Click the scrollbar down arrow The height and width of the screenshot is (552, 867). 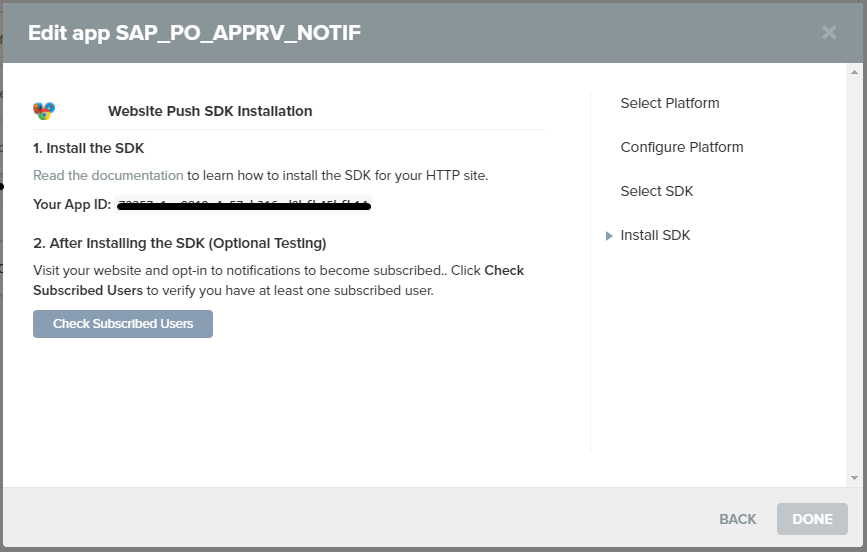click(x=854, y=478)
